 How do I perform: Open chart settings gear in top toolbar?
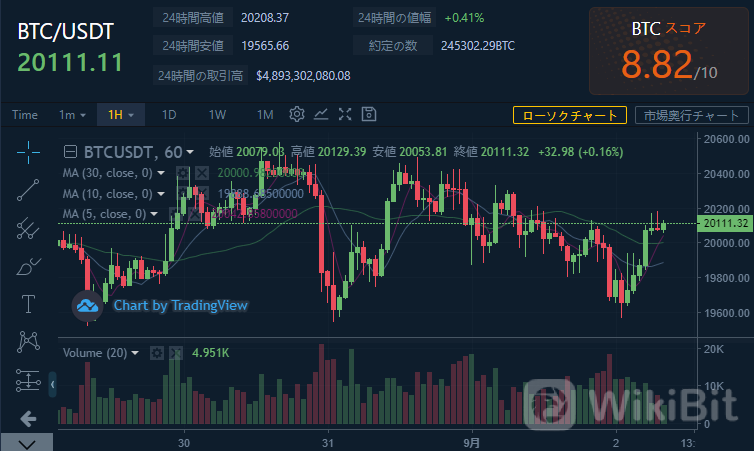coord(296,114)
